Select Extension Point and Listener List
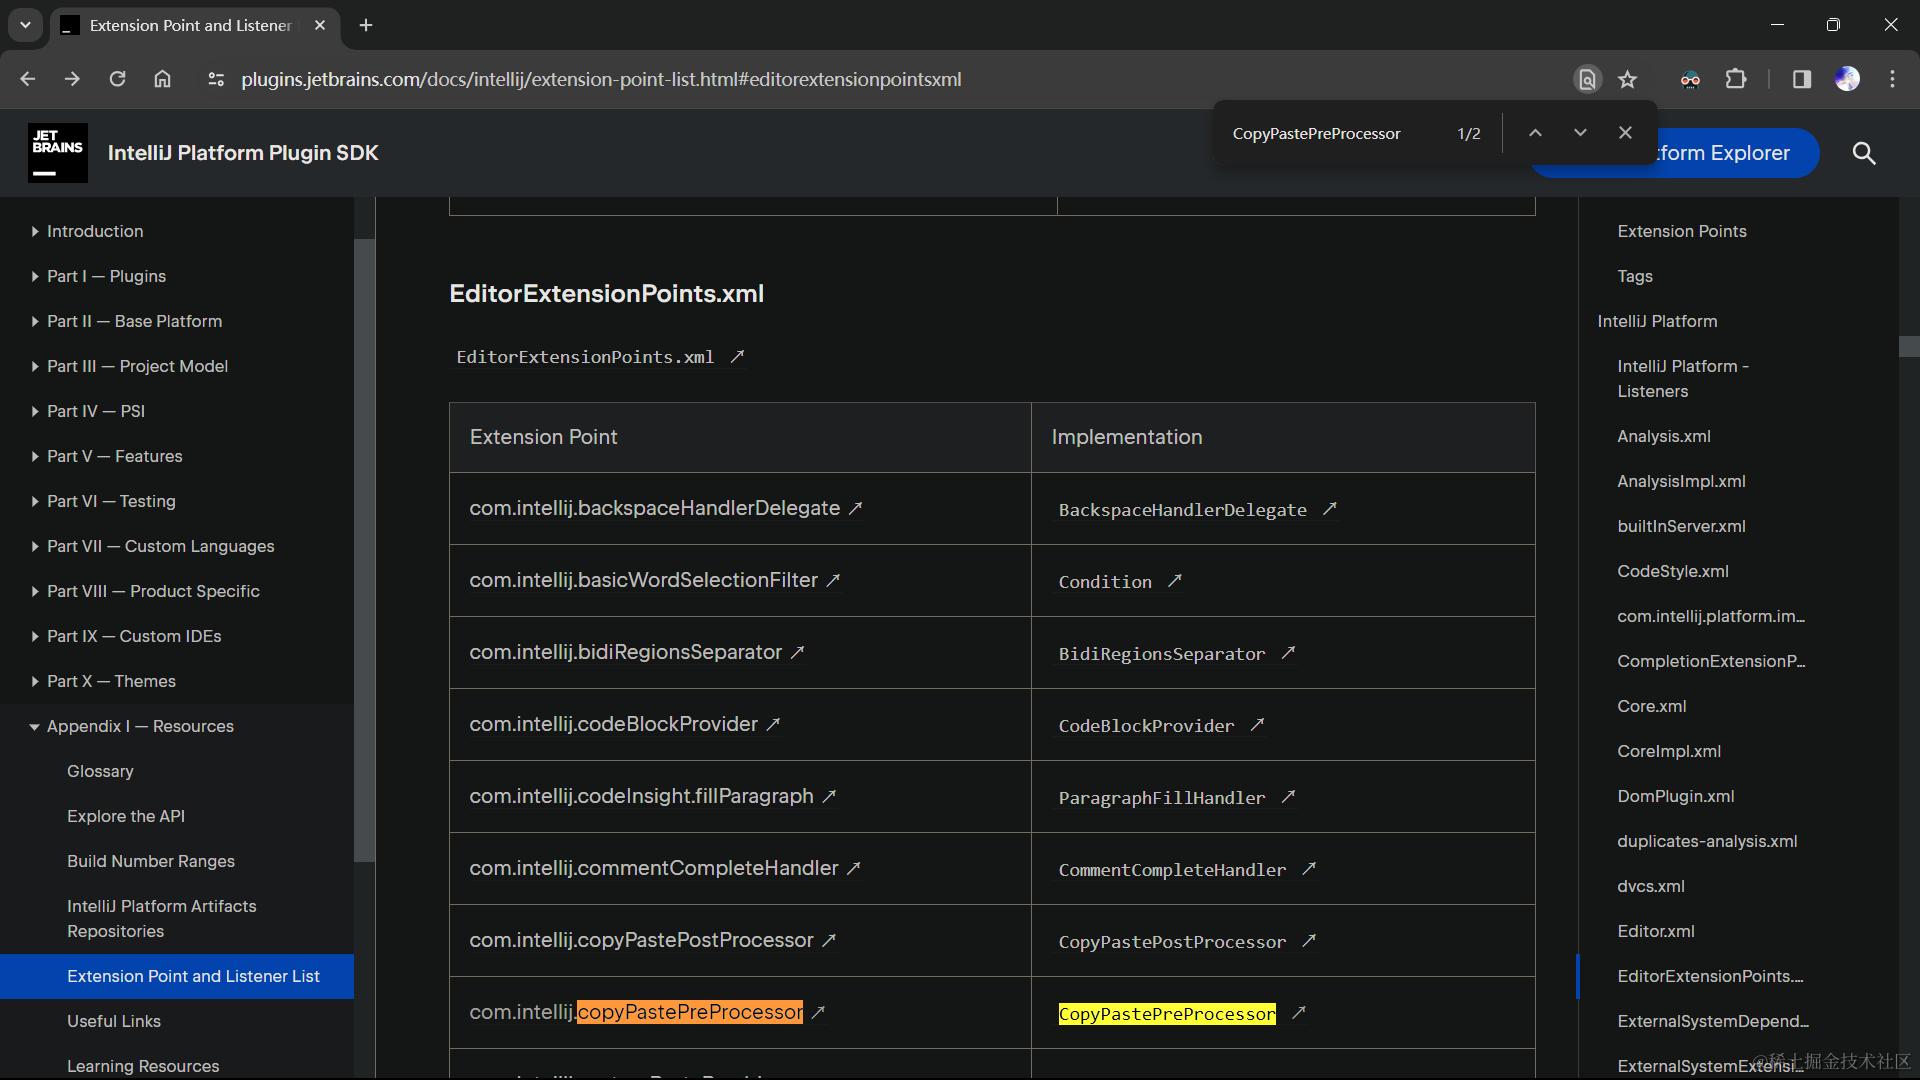This screenshot has width=1920, height=1080. [177, 976]
